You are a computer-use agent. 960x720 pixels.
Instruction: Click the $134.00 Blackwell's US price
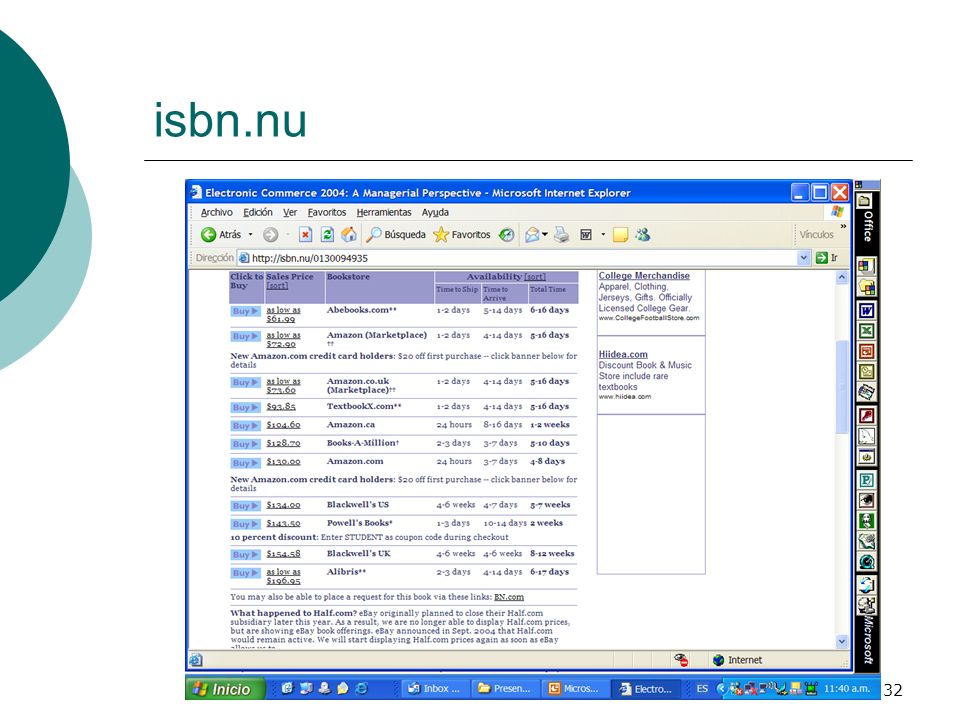(283, 505)
